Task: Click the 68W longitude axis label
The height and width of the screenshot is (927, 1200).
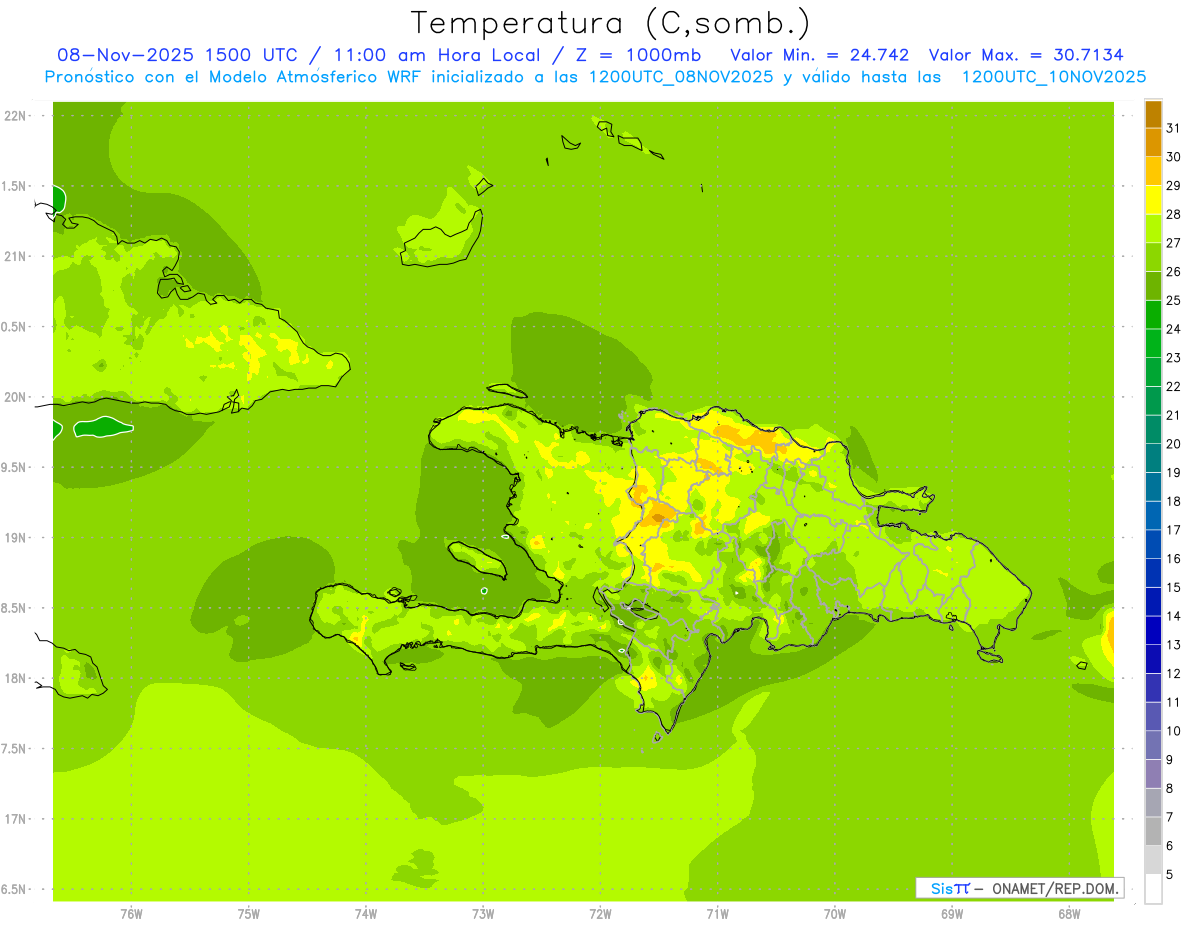Action: (1068, 913)
